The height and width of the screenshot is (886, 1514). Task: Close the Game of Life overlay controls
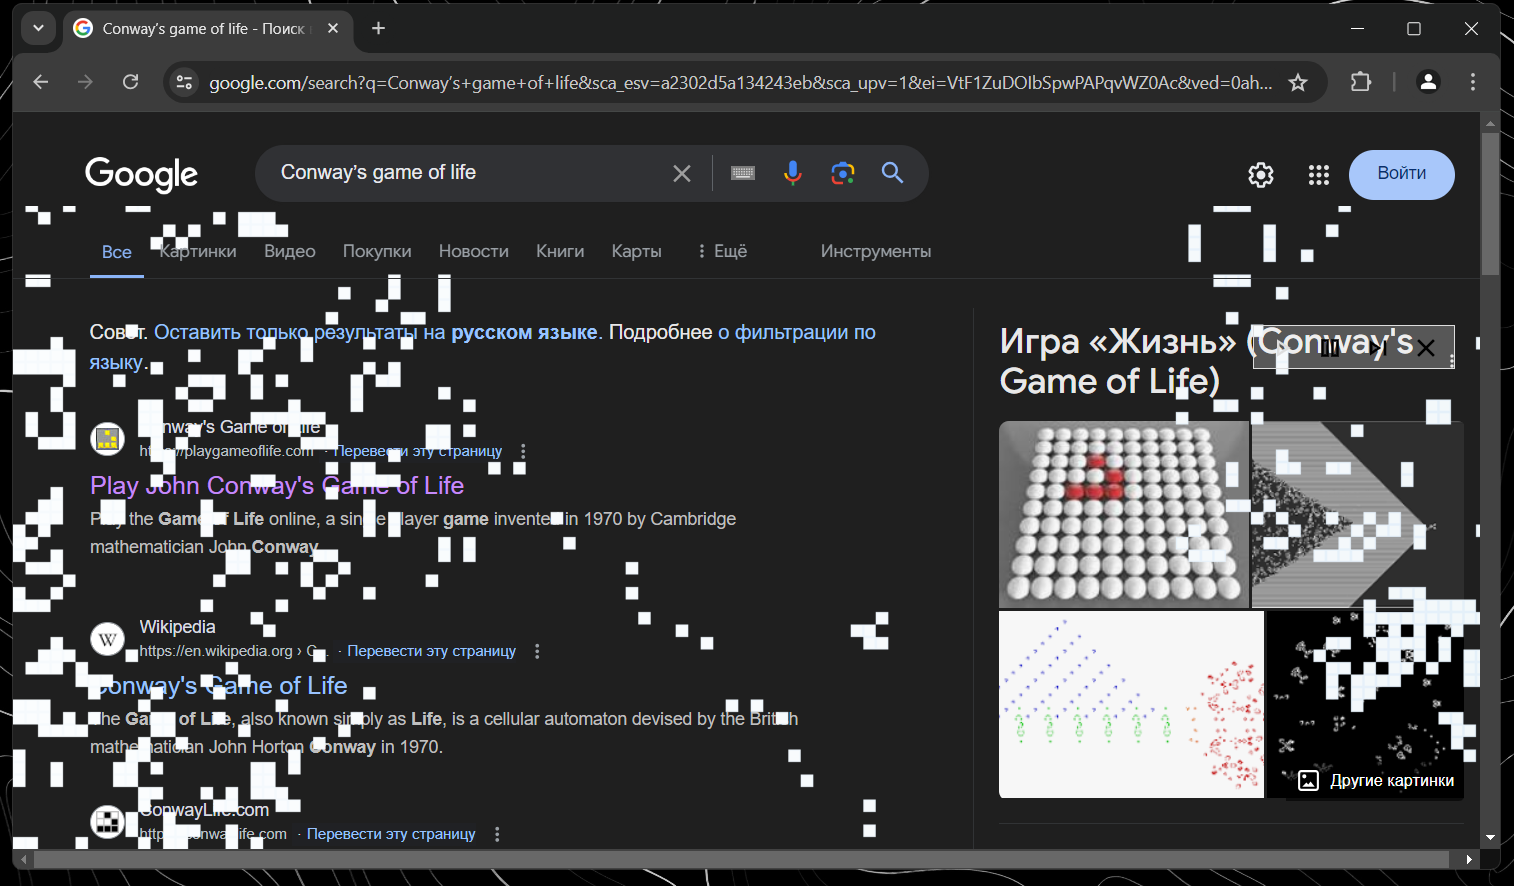click(x=1426, y=348)
